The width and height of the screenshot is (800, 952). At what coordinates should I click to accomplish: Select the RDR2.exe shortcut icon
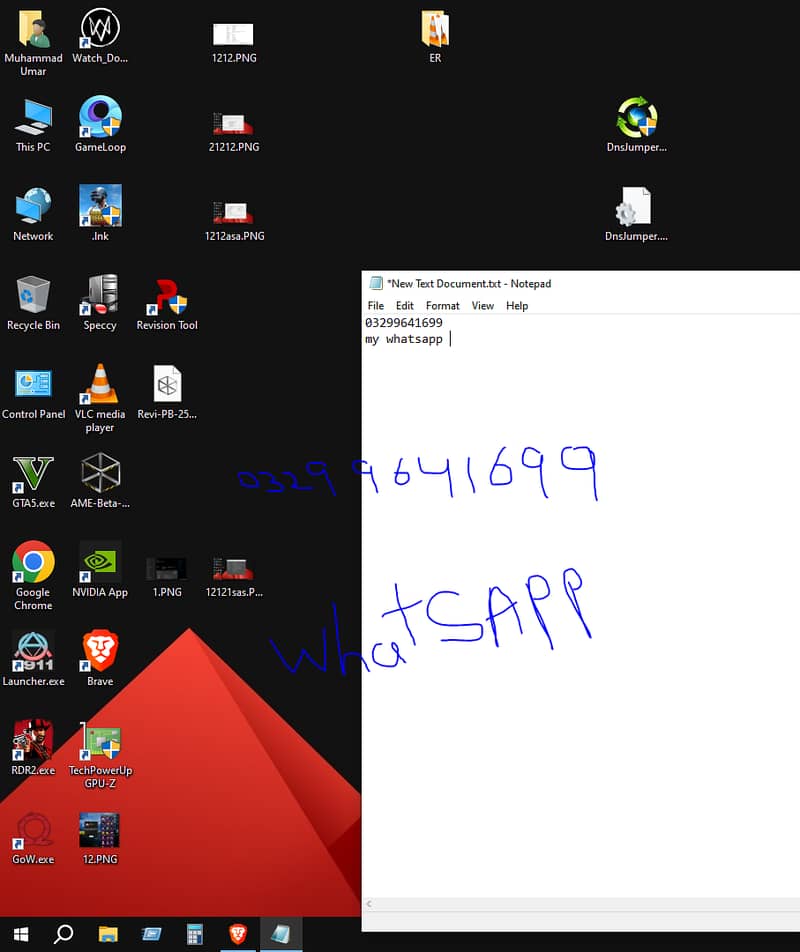[33, 742]
